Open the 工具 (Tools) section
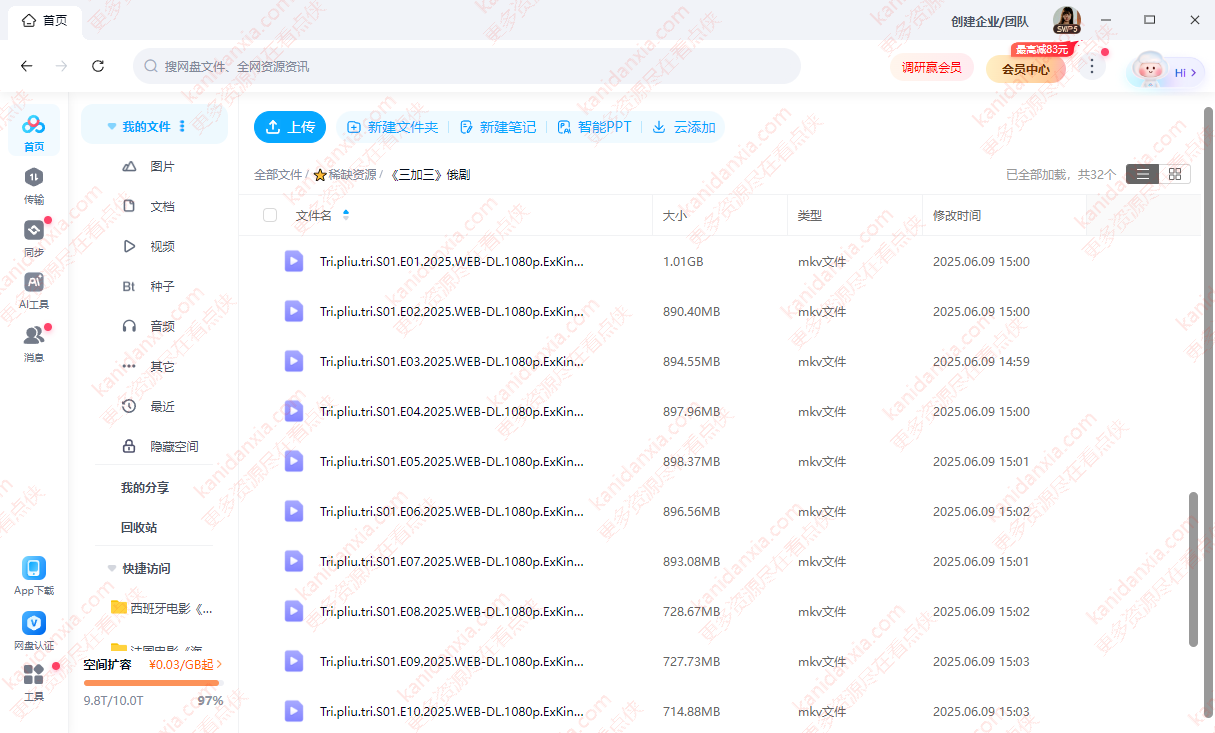Image resolution: width=1215 pixels, height=733 pixels. click(x=33, y=684)
